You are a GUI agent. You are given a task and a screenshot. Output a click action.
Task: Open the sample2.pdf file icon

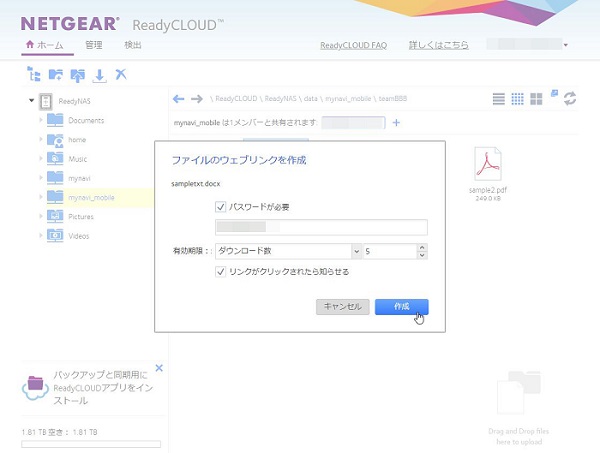click(488, 164)
